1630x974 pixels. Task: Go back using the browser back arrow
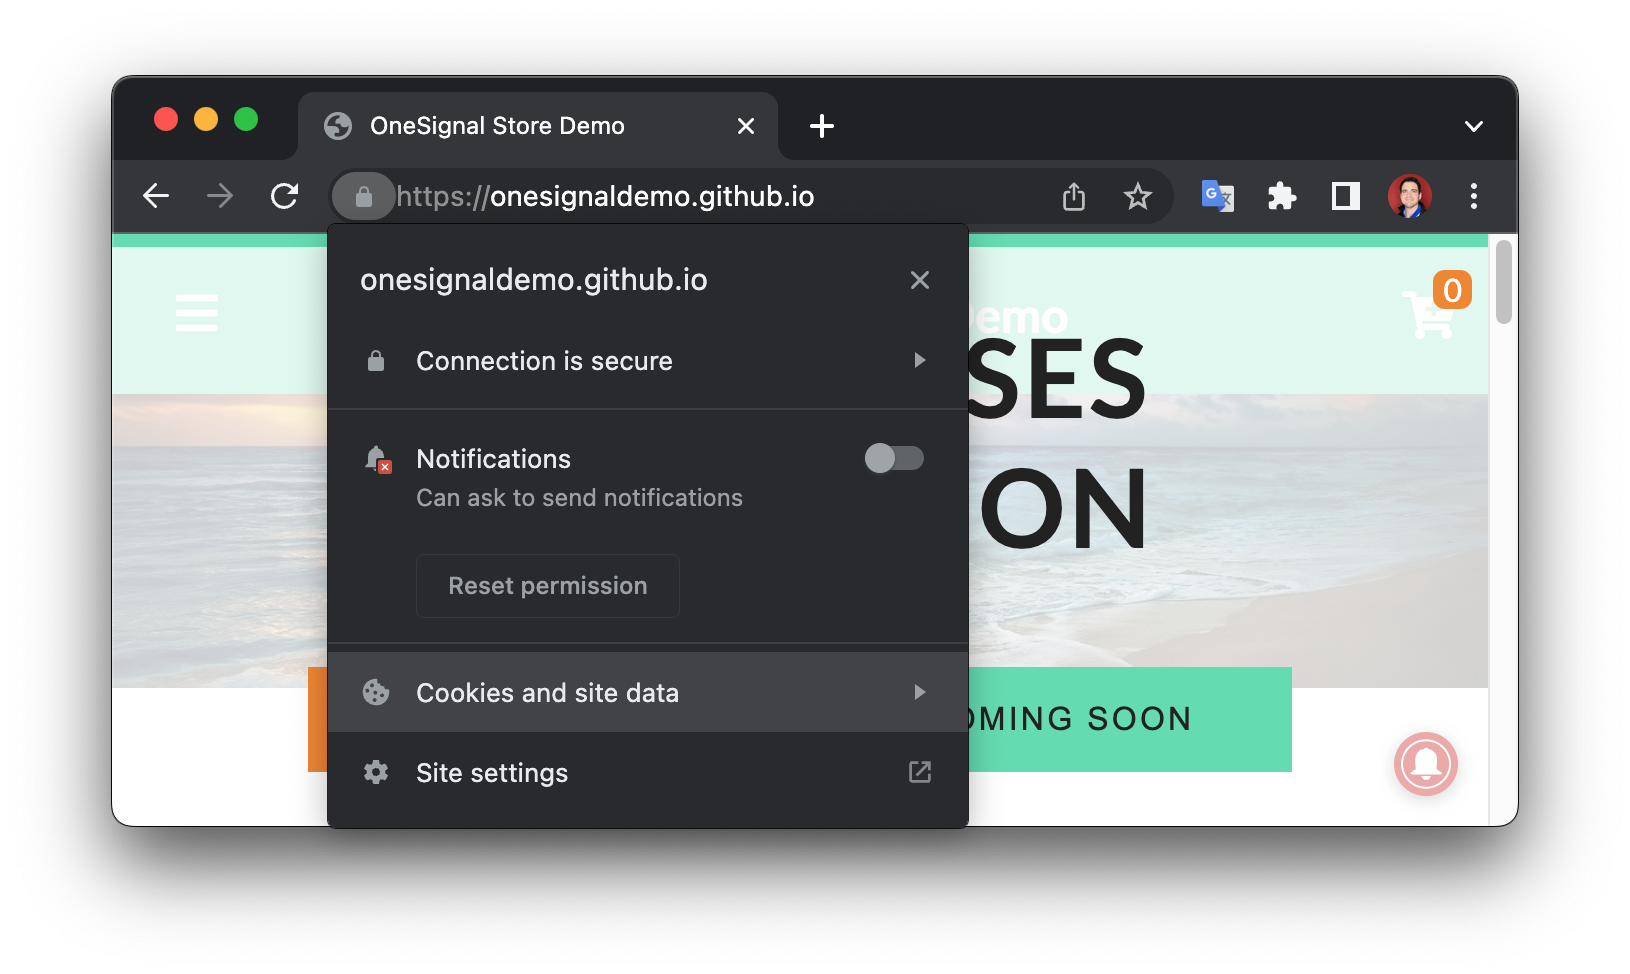coord(156,196)
